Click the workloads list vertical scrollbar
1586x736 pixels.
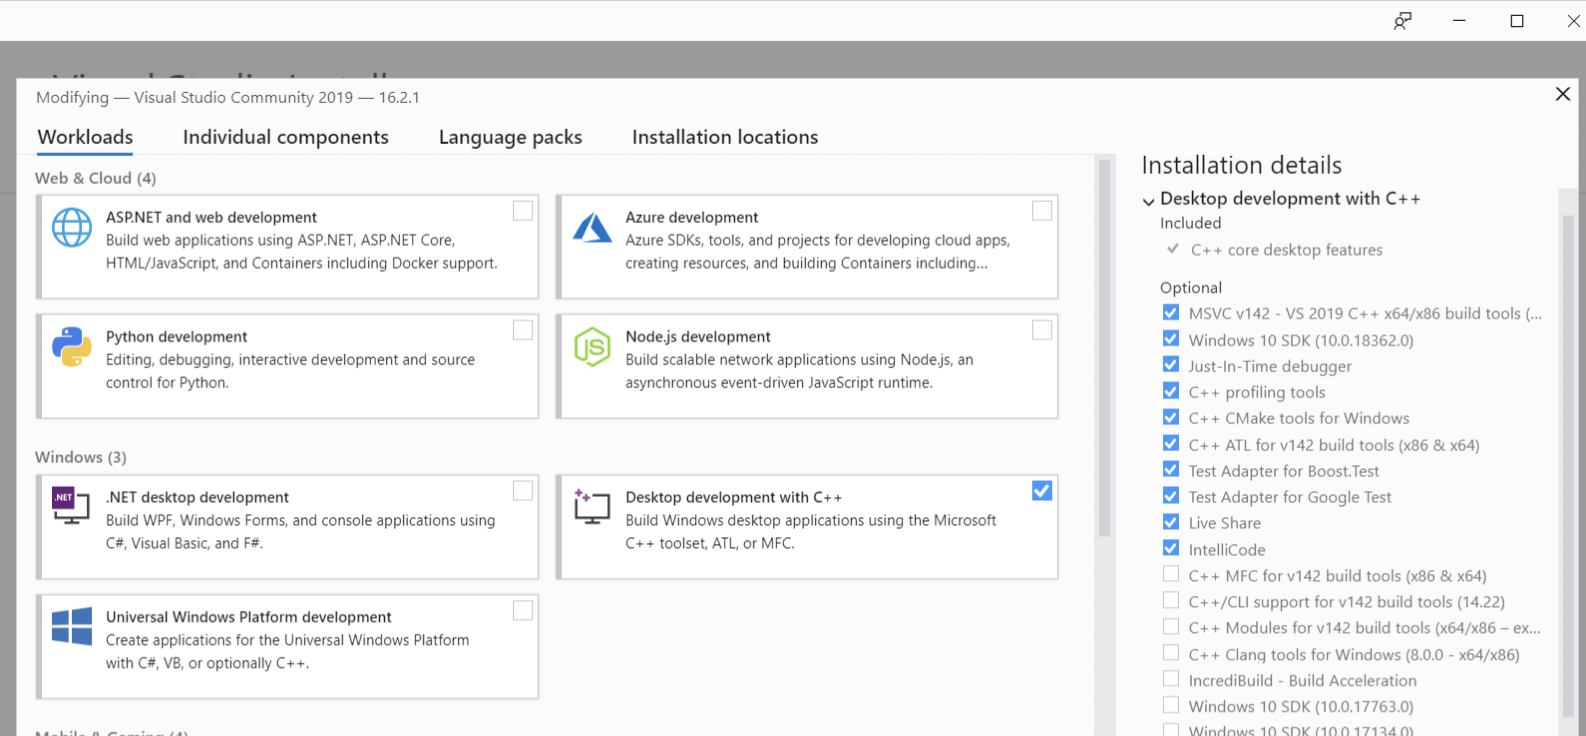coord(1104,350)
